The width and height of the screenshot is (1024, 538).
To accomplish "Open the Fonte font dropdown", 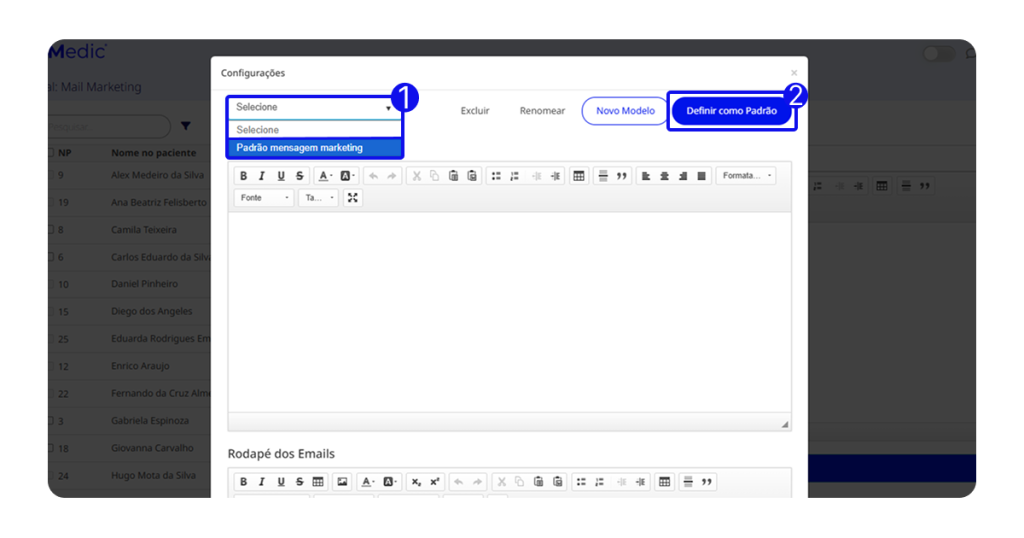I will point(264,198).
